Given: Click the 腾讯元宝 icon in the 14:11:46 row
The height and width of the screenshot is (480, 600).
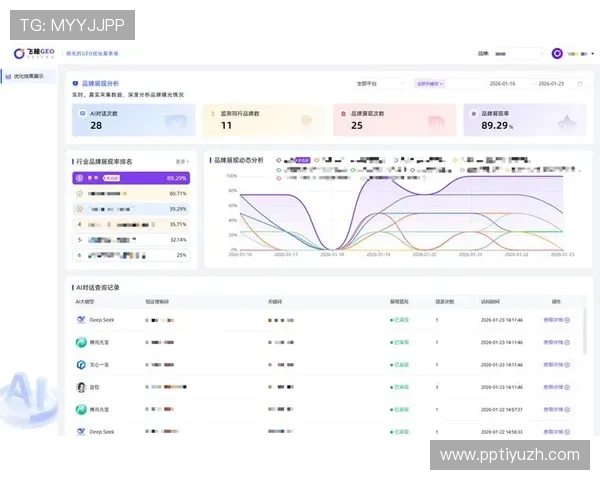Looking at the screenshot, I should pos(81,342).
